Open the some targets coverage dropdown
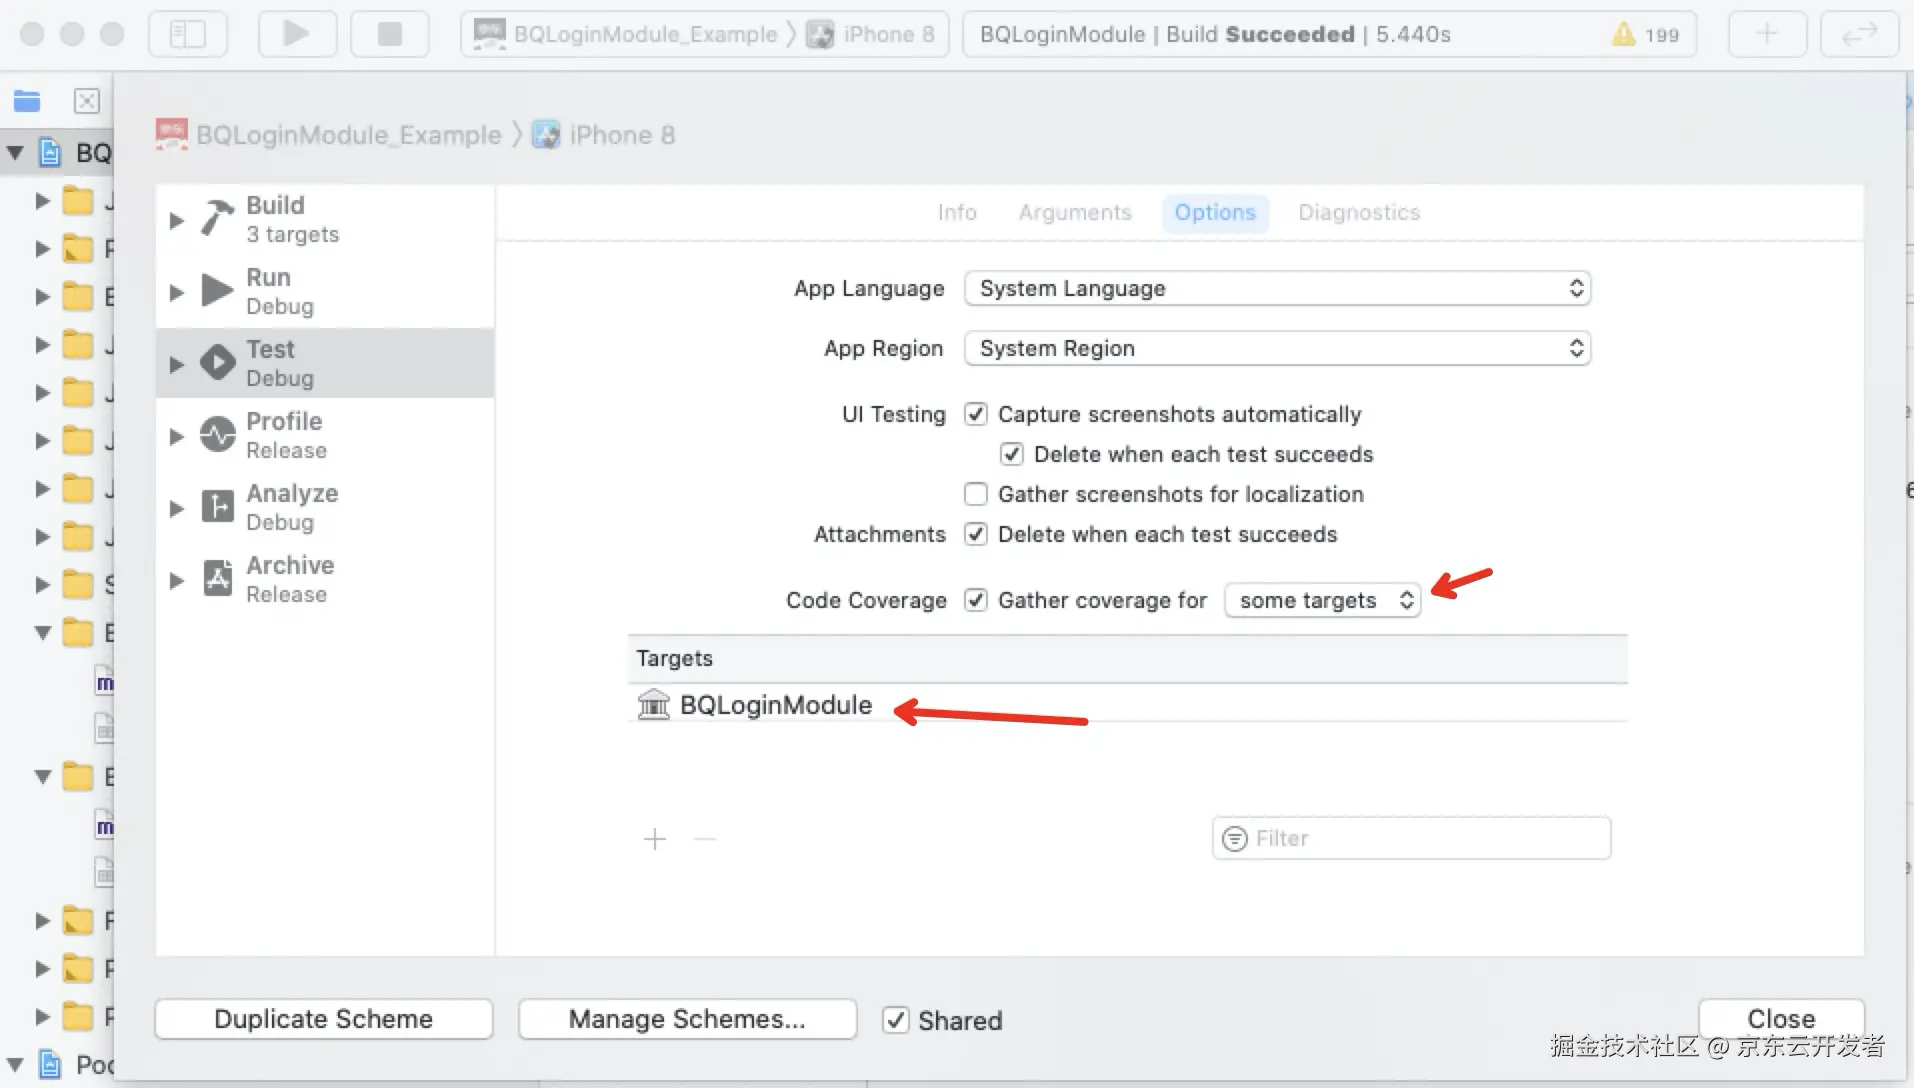 click(x=1322, y=600)
